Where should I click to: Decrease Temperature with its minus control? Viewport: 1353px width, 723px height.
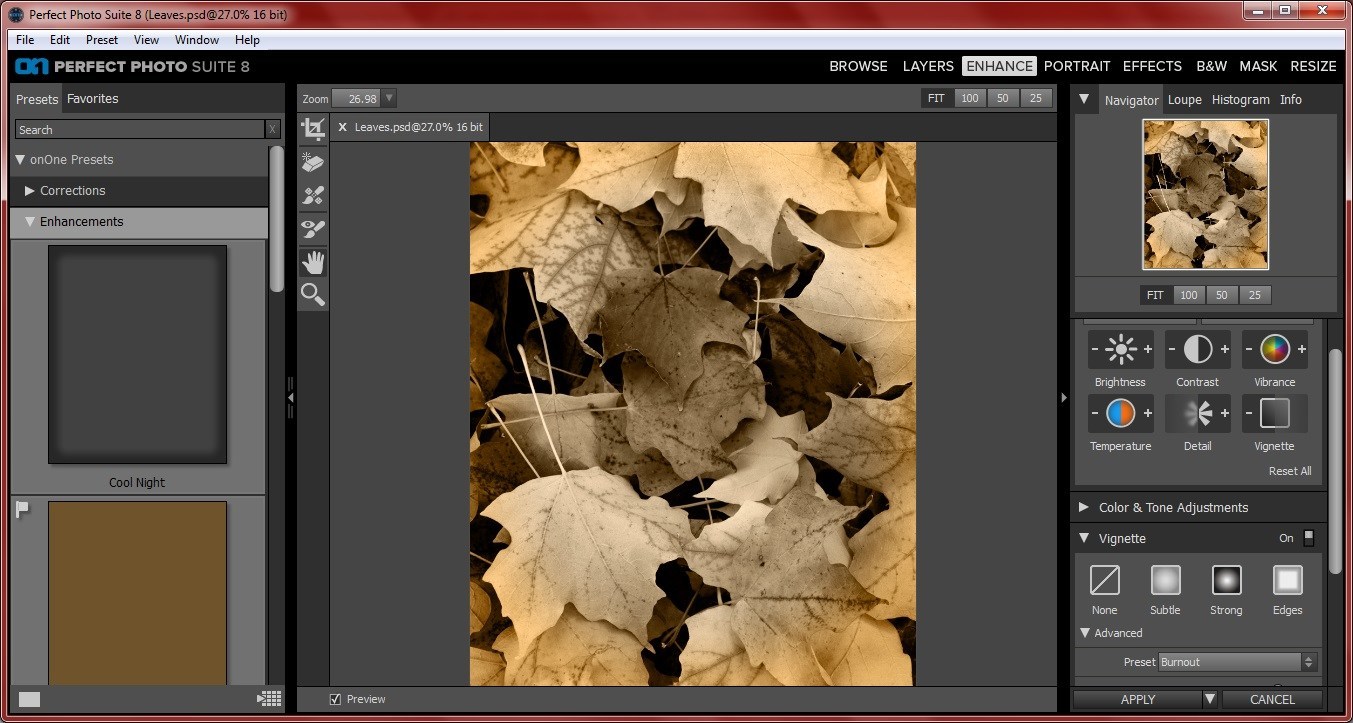pyautogui.click(x=1094, y=413)
